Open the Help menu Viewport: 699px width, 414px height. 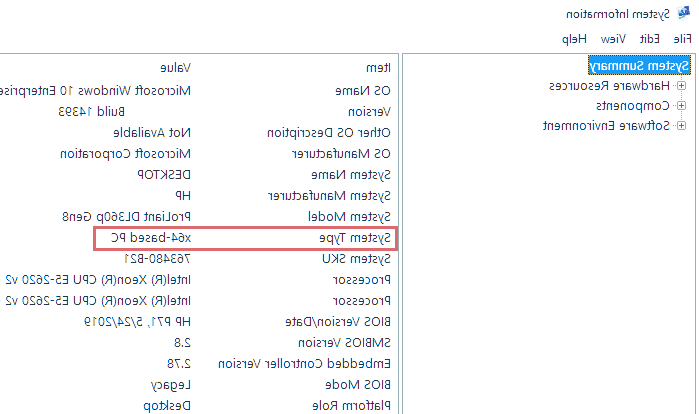click(574, 38)
